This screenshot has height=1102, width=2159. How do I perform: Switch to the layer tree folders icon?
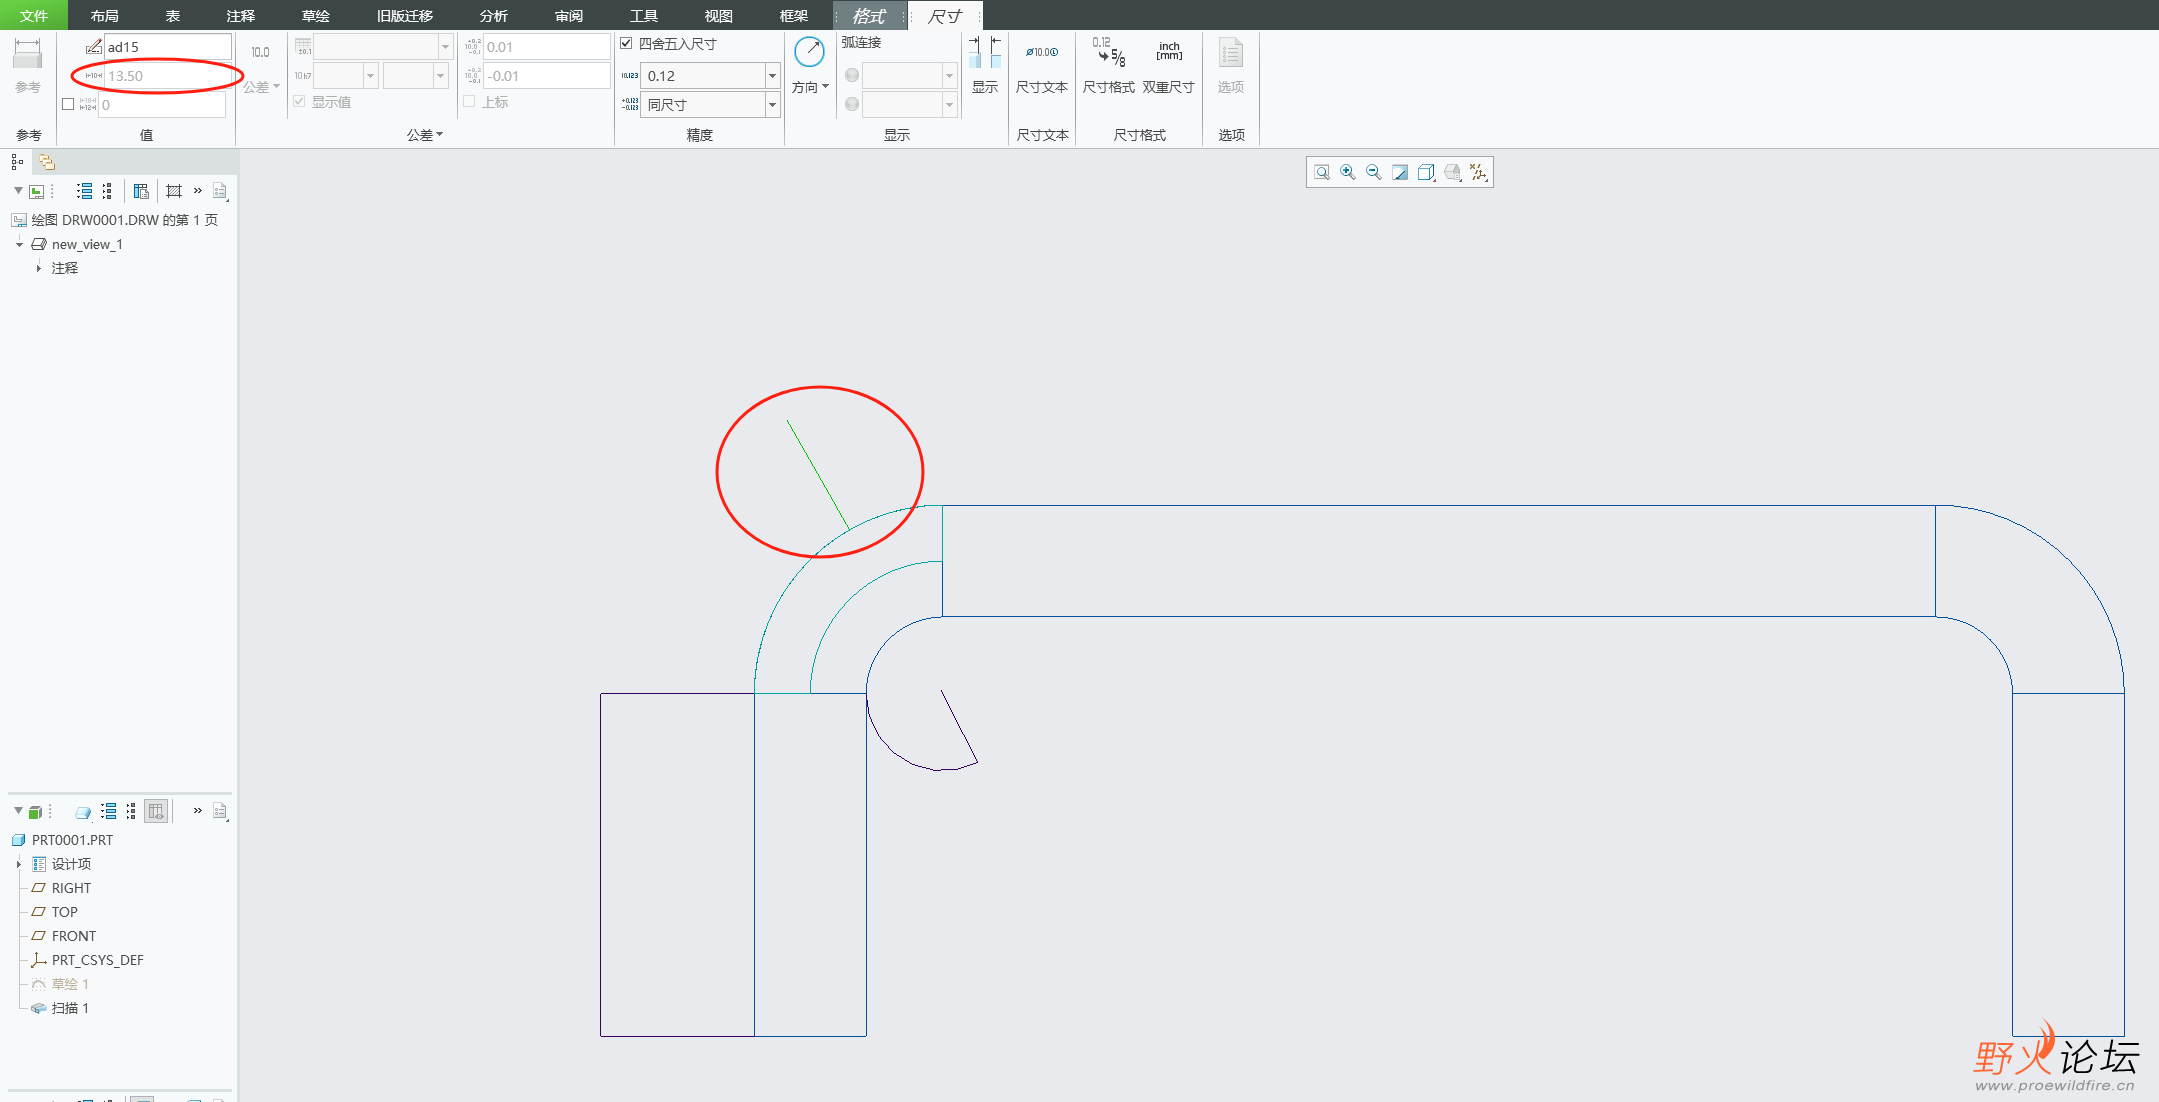(46, 162)
